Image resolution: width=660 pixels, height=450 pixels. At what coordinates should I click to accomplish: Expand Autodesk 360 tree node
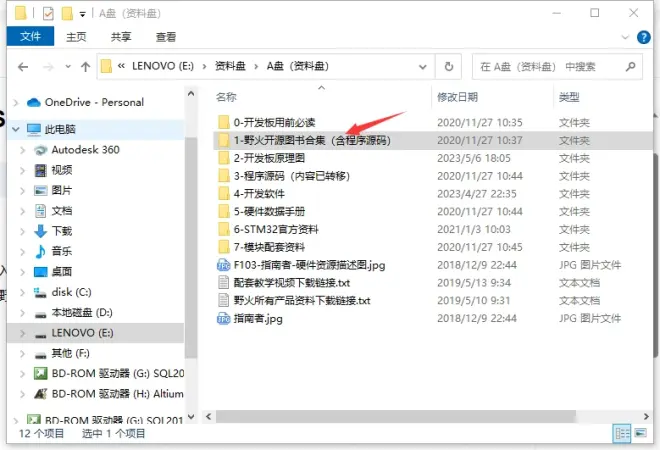[22, 150]
